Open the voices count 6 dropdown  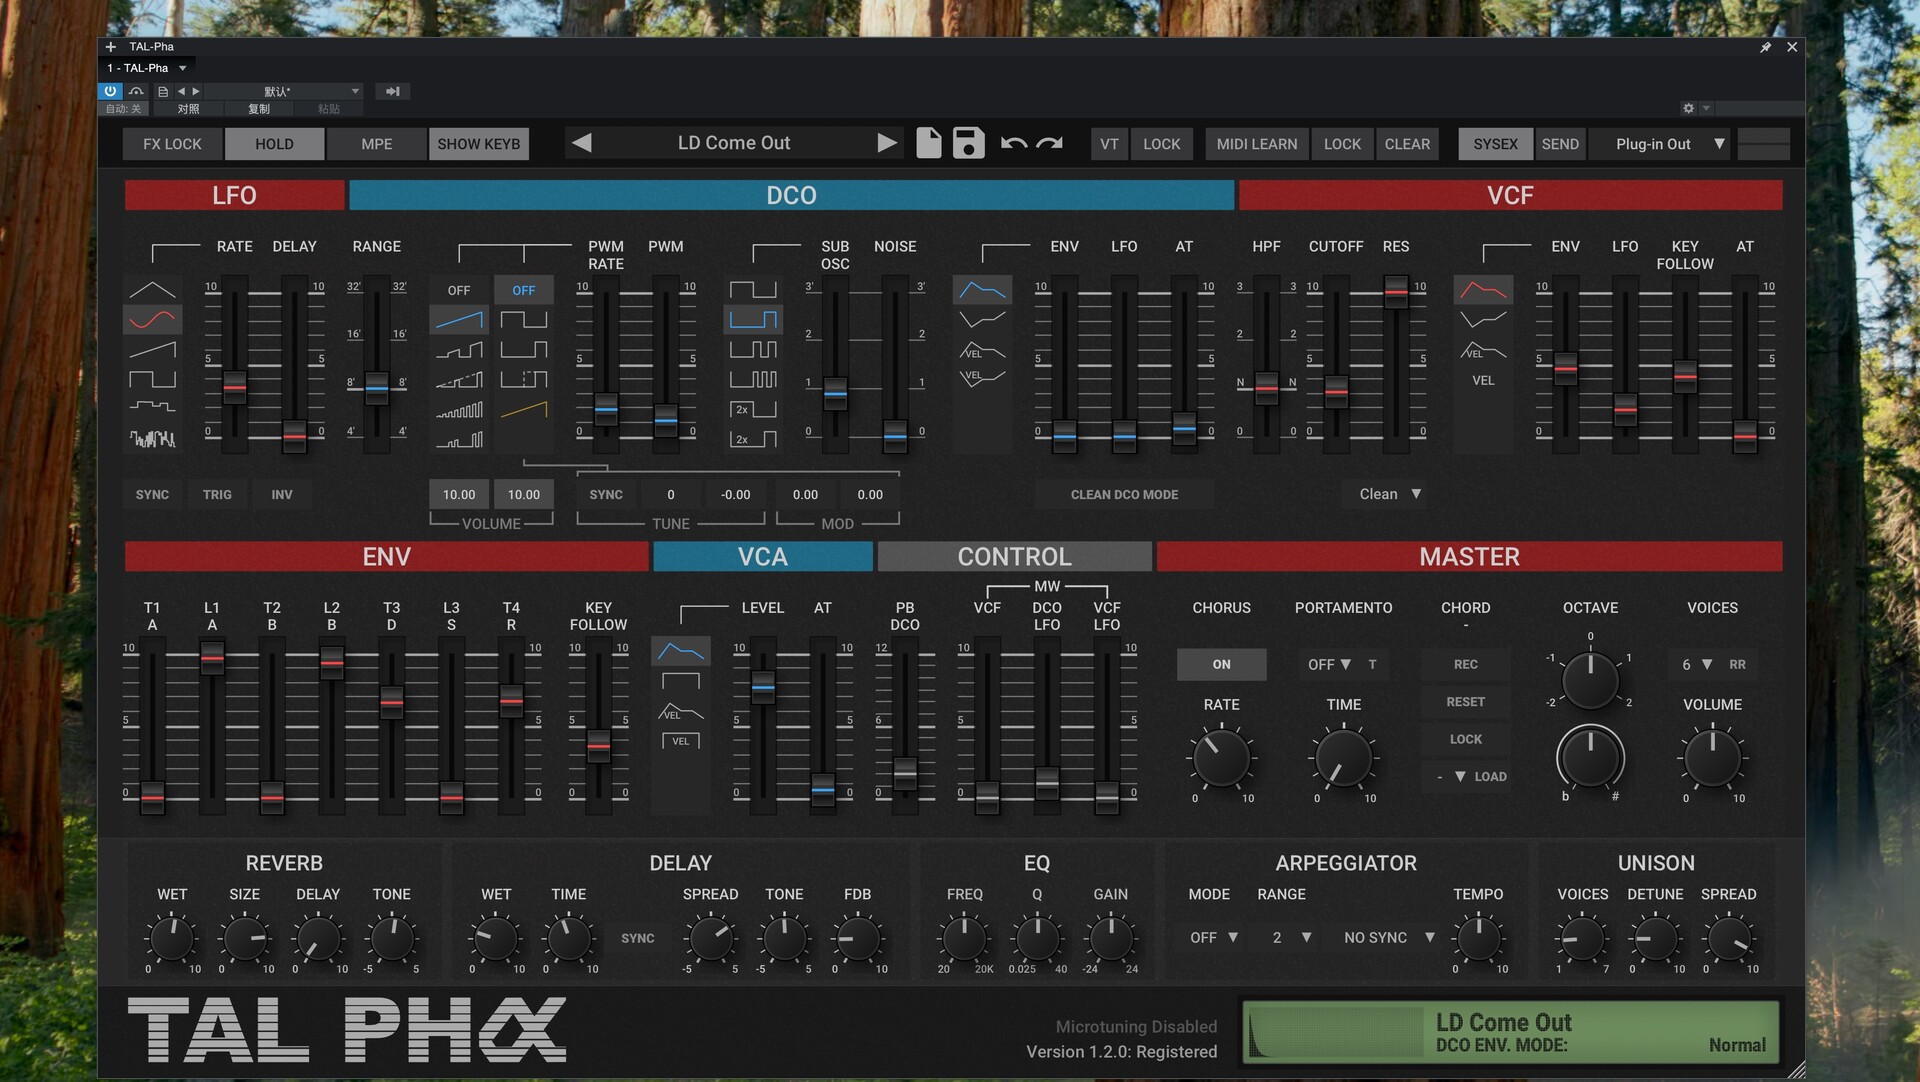pyautogui.click(x=1696, y=664)
